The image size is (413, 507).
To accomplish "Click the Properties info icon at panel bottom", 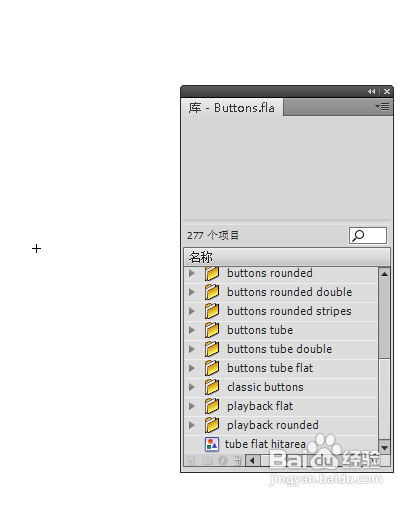I will point(223,461).
